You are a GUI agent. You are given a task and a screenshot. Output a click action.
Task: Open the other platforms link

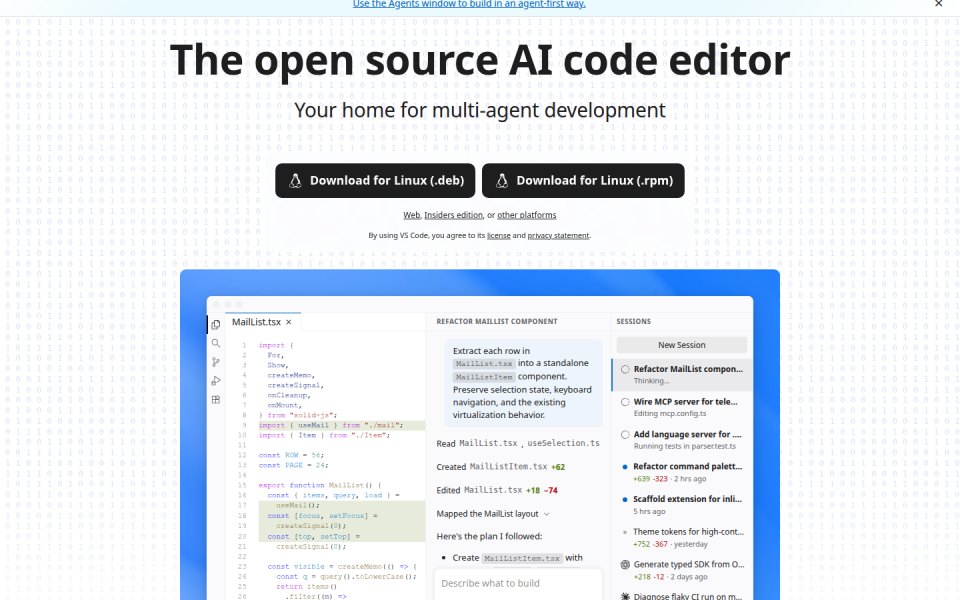(527, 215)
